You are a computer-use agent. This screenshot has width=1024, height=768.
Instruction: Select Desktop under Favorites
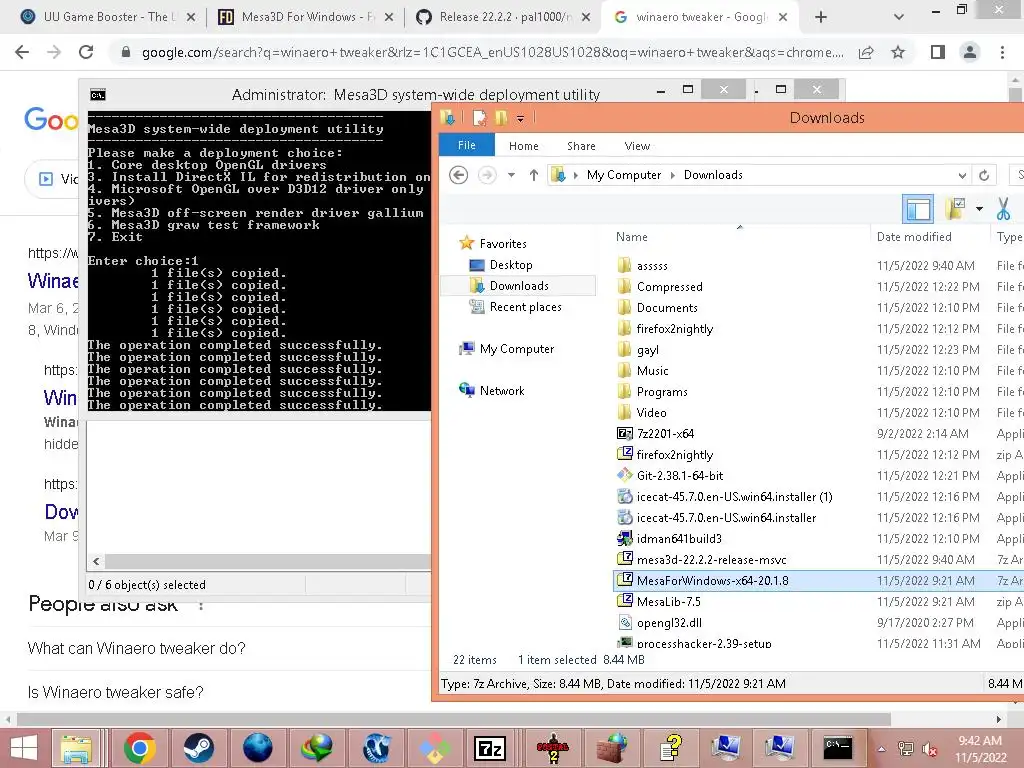pos(511,264)
